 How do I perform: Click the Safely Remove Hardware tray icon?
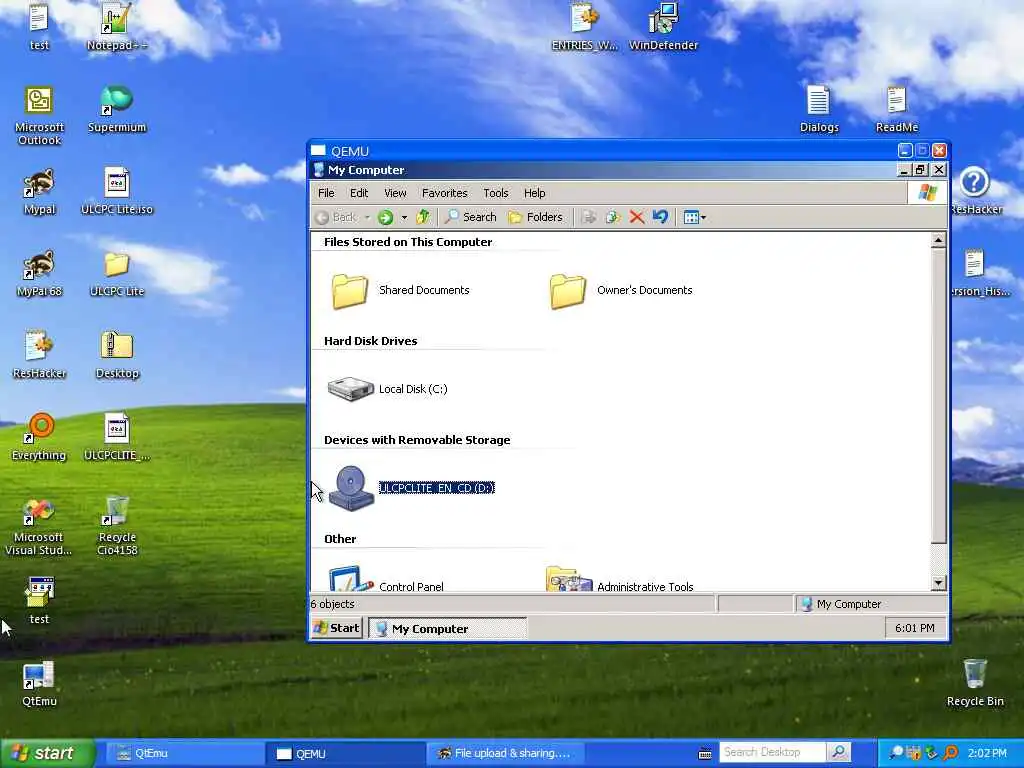[932, 754]
